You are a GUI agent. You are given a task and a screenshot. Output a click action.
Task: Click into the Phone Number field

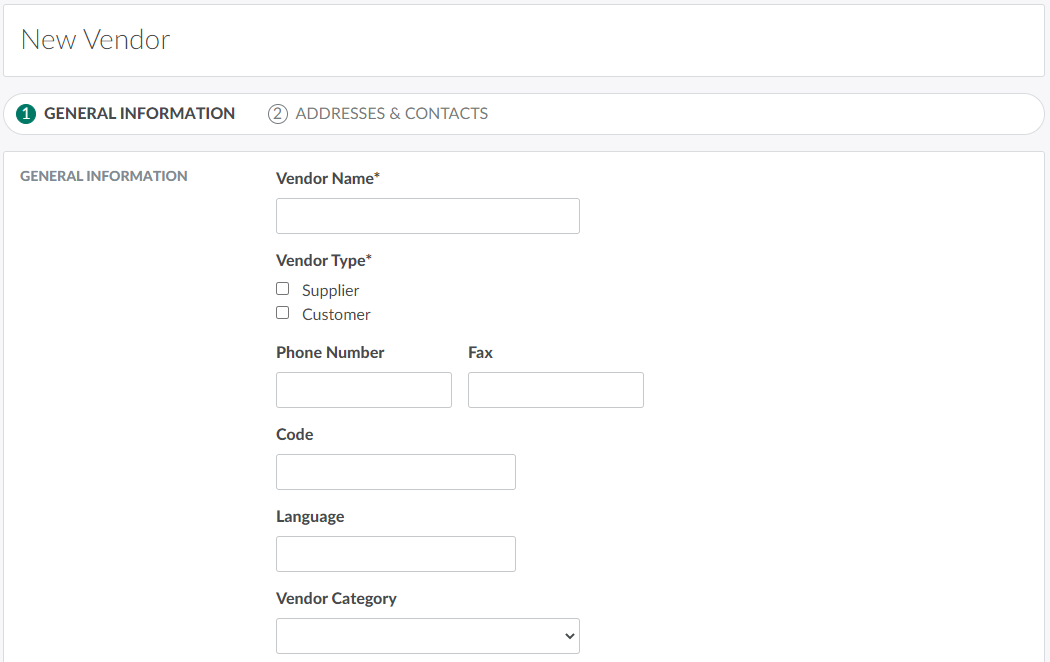(363, 390)
